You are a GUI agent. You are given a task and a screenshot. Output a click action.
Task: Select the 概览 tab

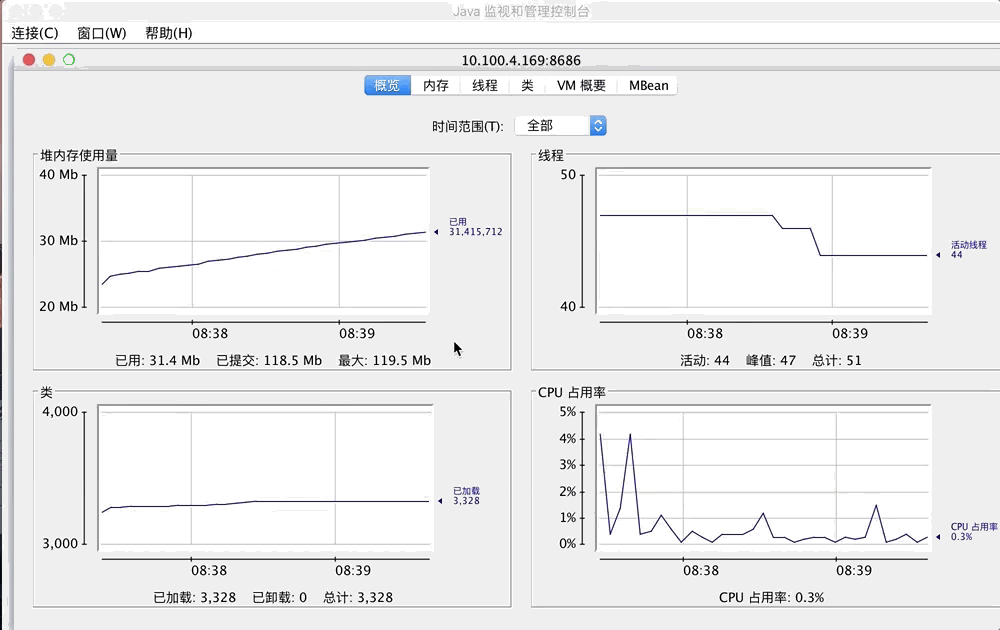tap(387, 85)
